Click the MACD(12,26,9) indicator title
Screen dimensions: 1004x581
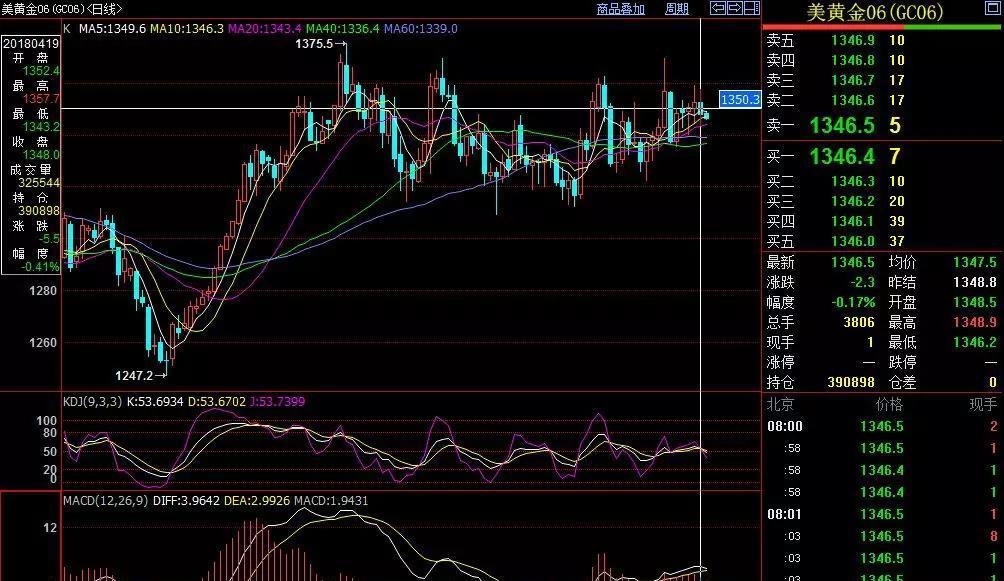(x=106, y=501)
